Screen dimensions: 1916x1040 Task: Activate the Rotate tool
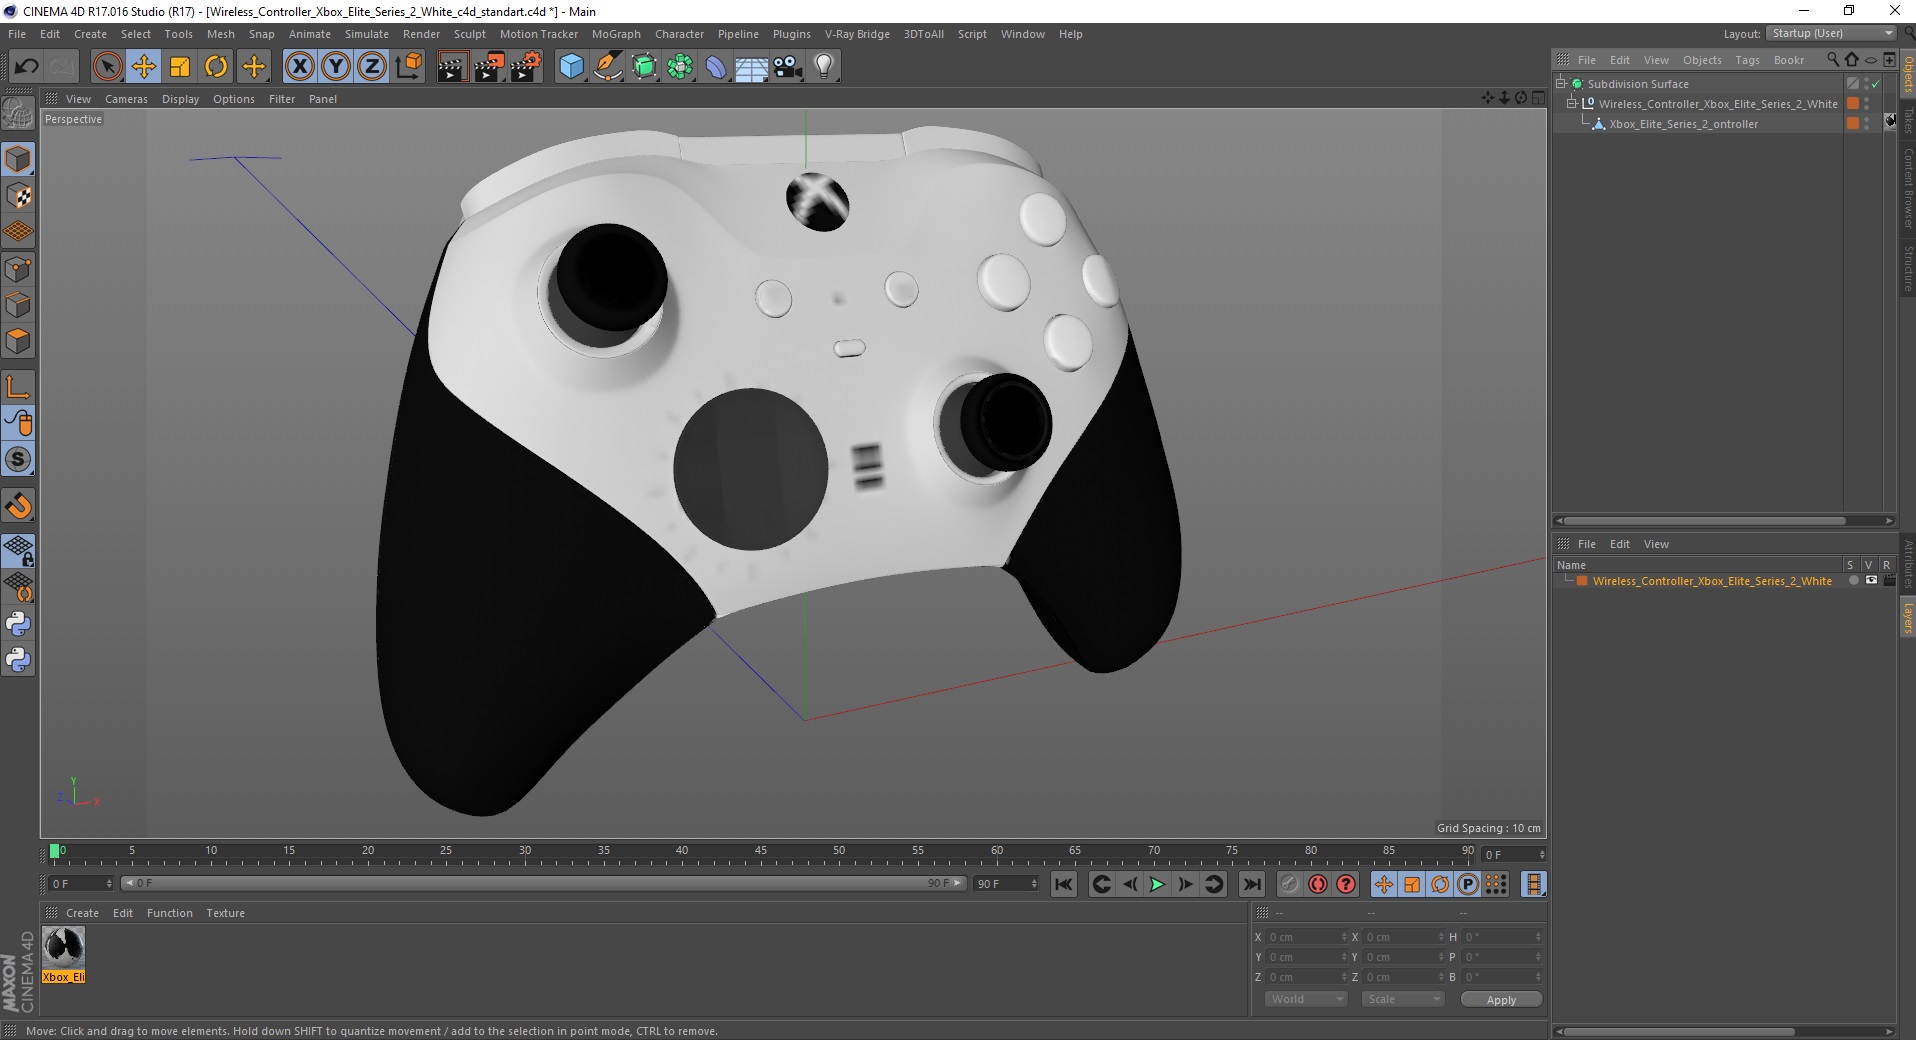click(216, 67)
